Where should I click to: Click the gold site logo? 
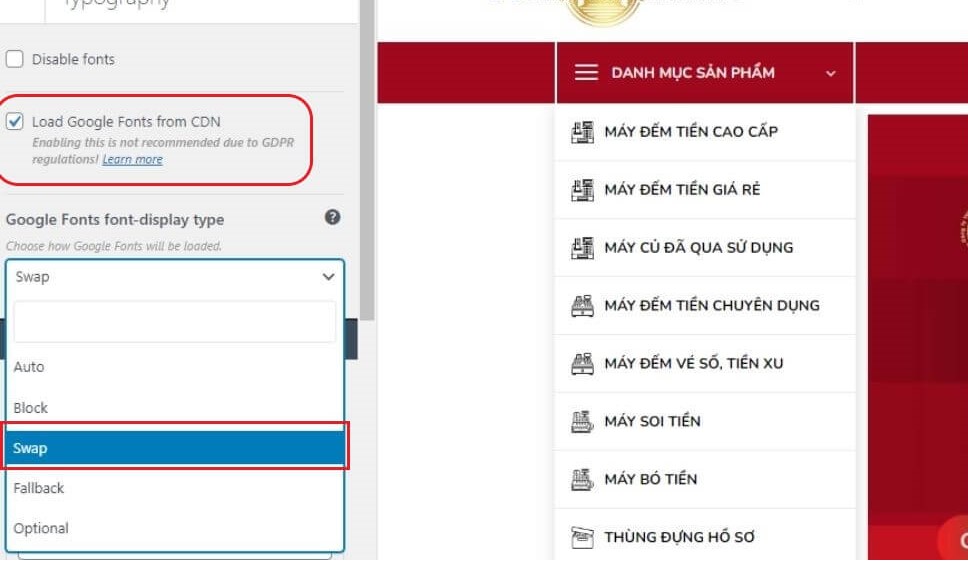point(602,12)
